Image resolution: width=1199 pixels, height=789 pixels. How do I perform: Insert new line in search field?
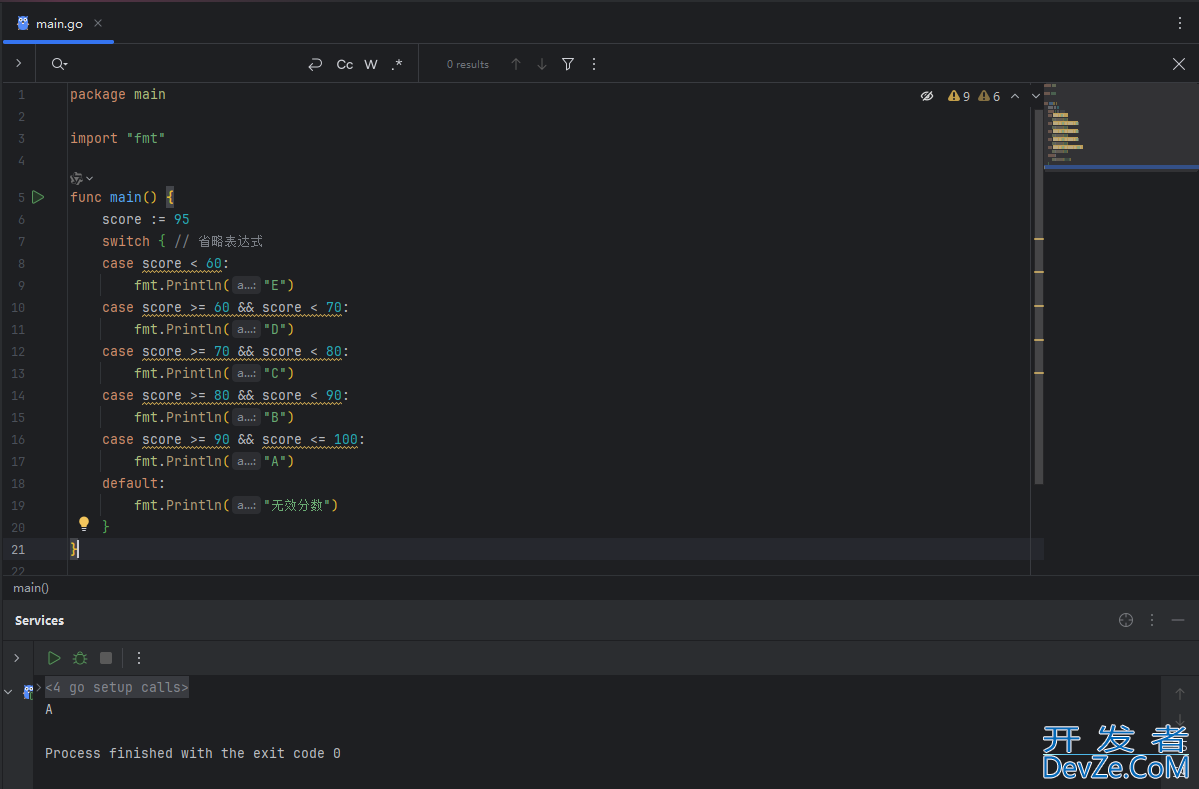click(315, 64)
